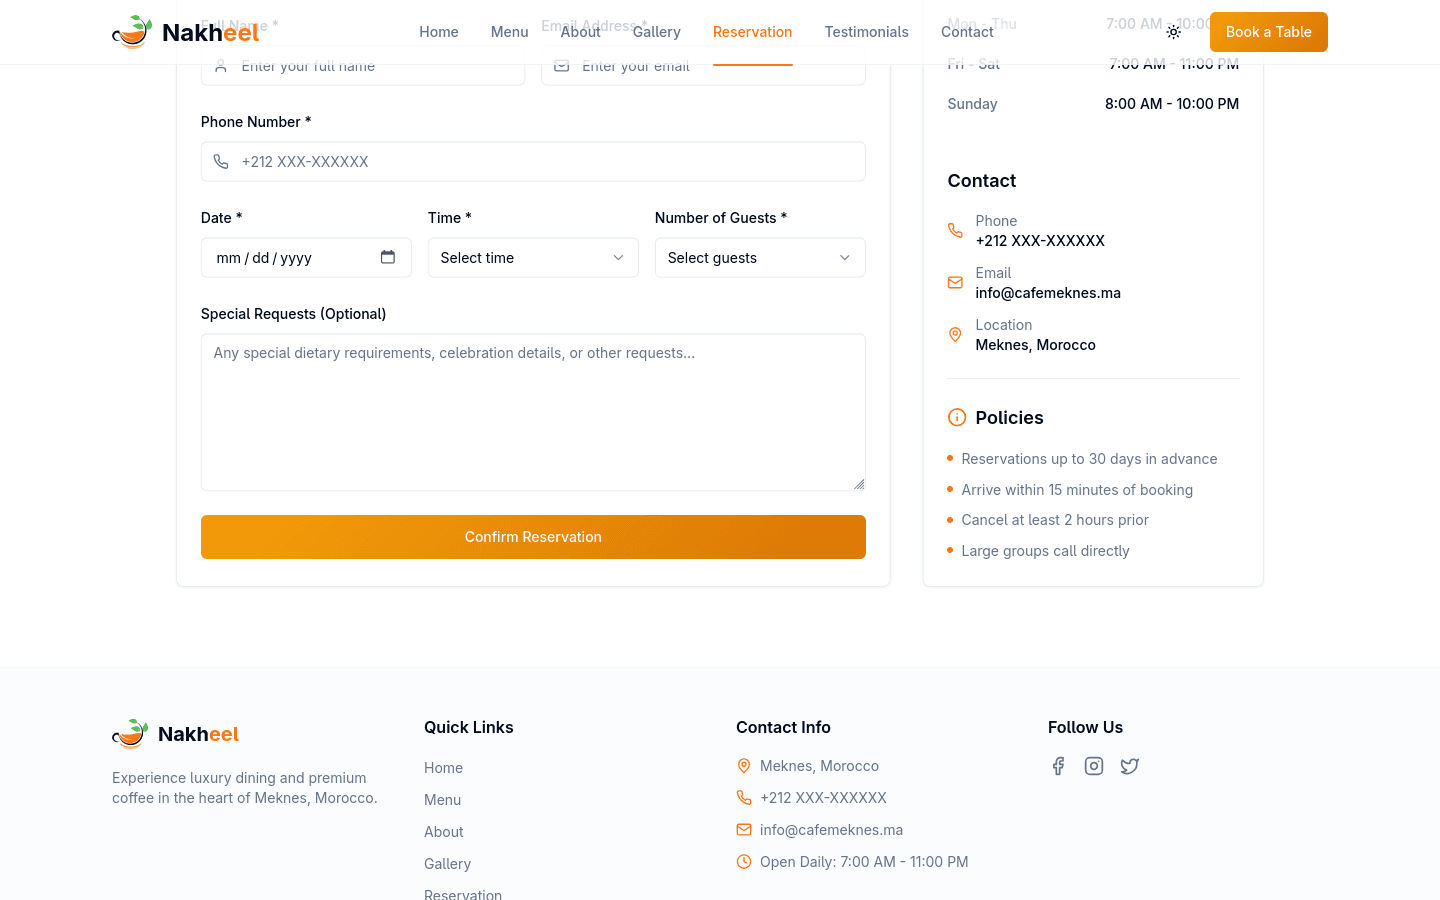Viewport: 1440px width, 900px height.
Task: Open the date picker calendar icon
Action: point(388,257)
